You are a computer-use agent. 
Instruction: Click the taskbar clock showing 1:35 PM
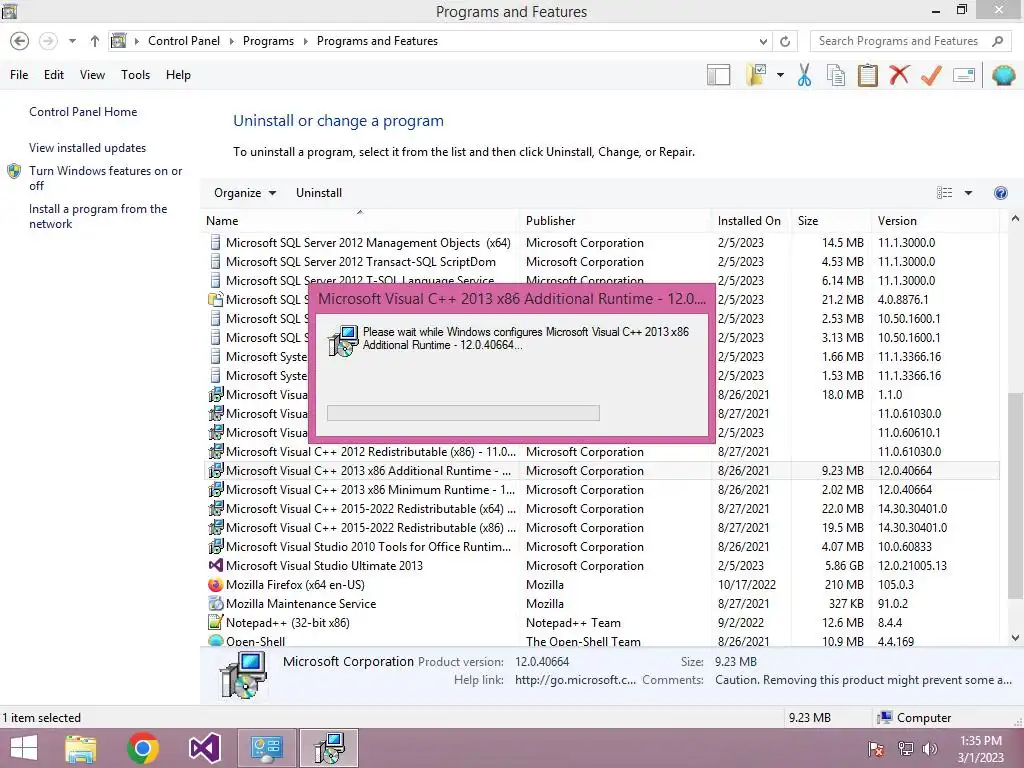(980, 749)
